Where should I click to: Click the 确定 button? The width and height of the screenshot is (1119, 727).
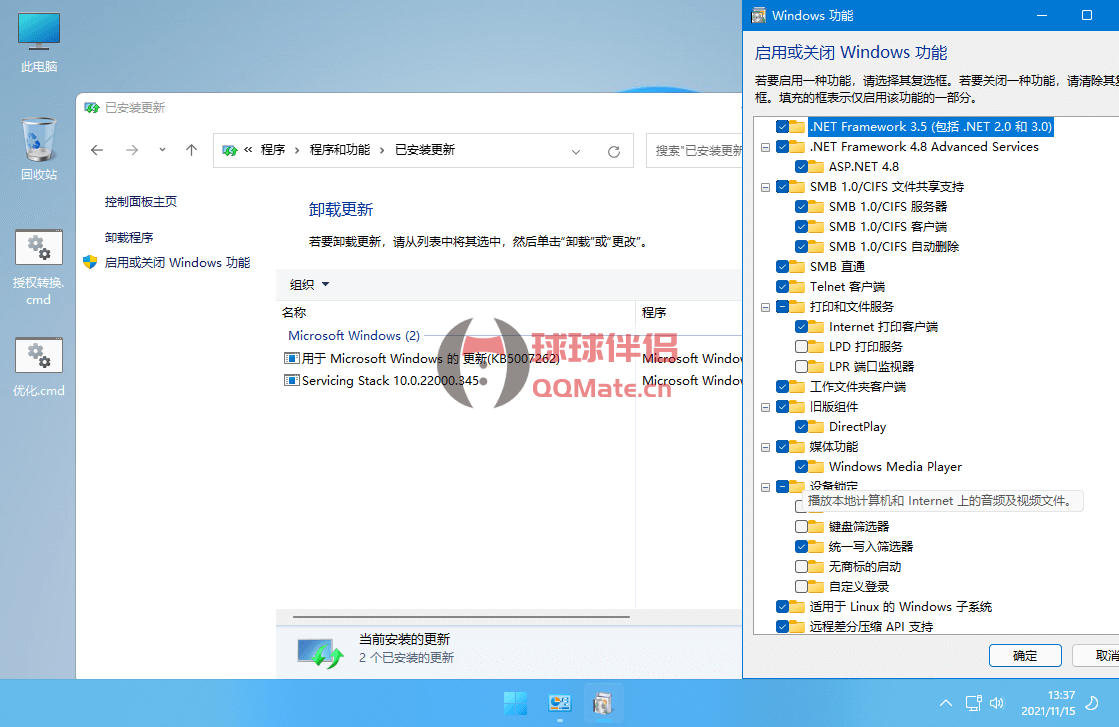coord(1025,656)
